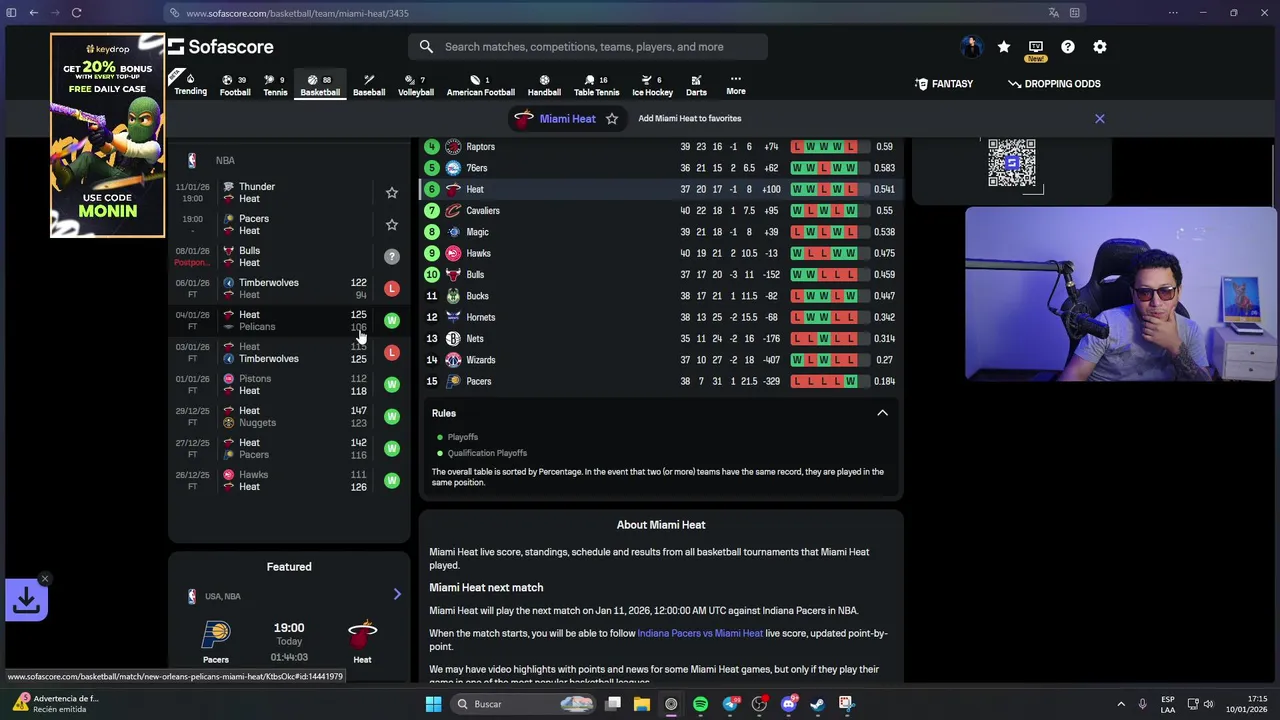The height and width of the screenshot is (720, 1280).
Task: Reload the page in browser
Action: click(76, 13)
